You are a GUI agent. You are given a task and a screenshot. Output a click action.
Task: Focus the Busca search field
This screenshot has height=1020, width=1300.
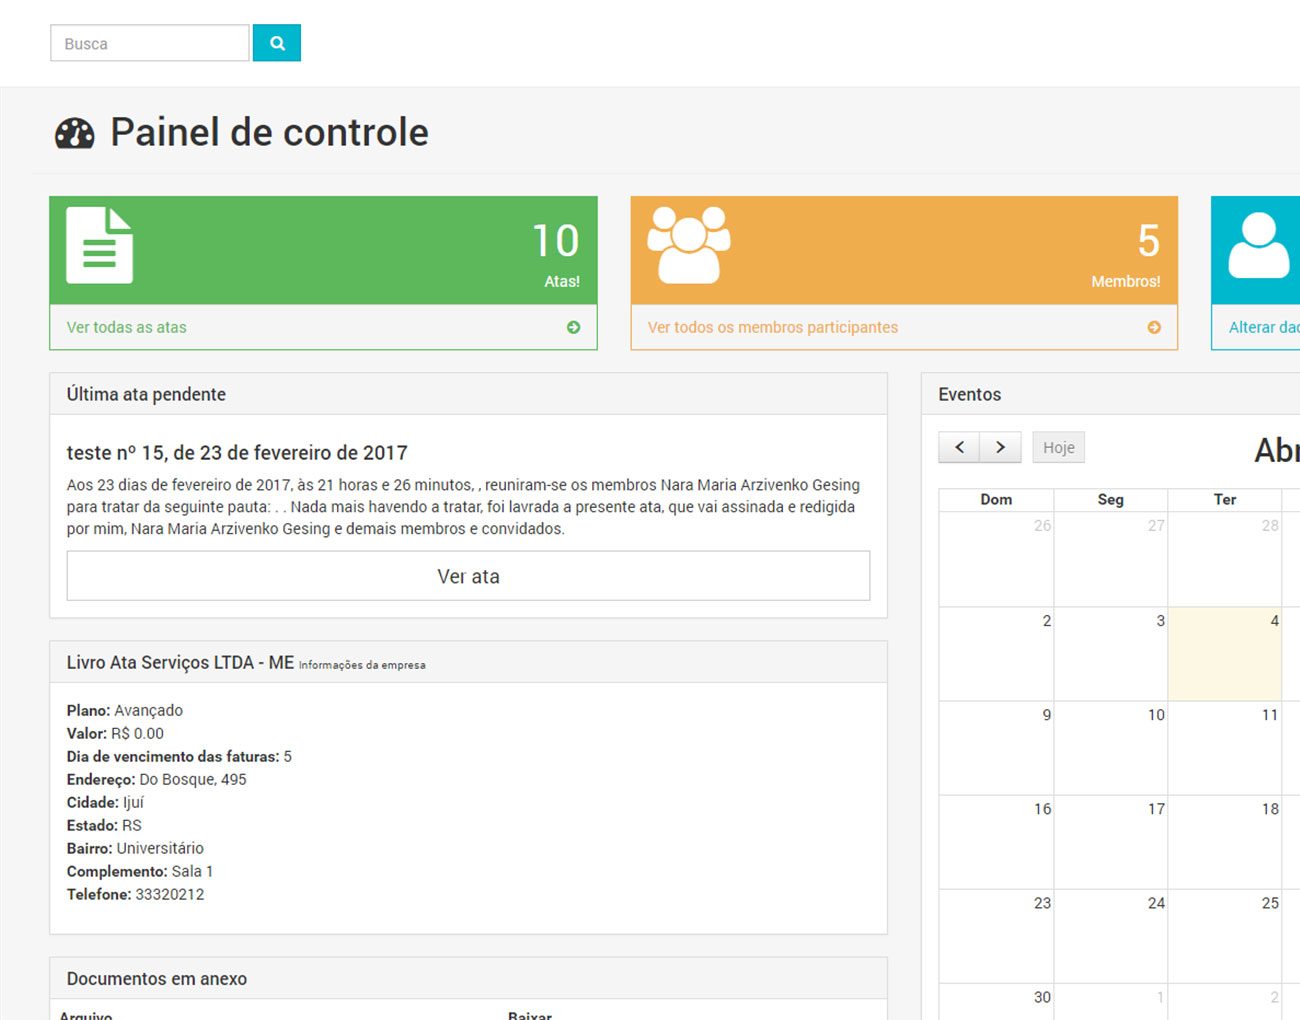click(x=150, y=43)
